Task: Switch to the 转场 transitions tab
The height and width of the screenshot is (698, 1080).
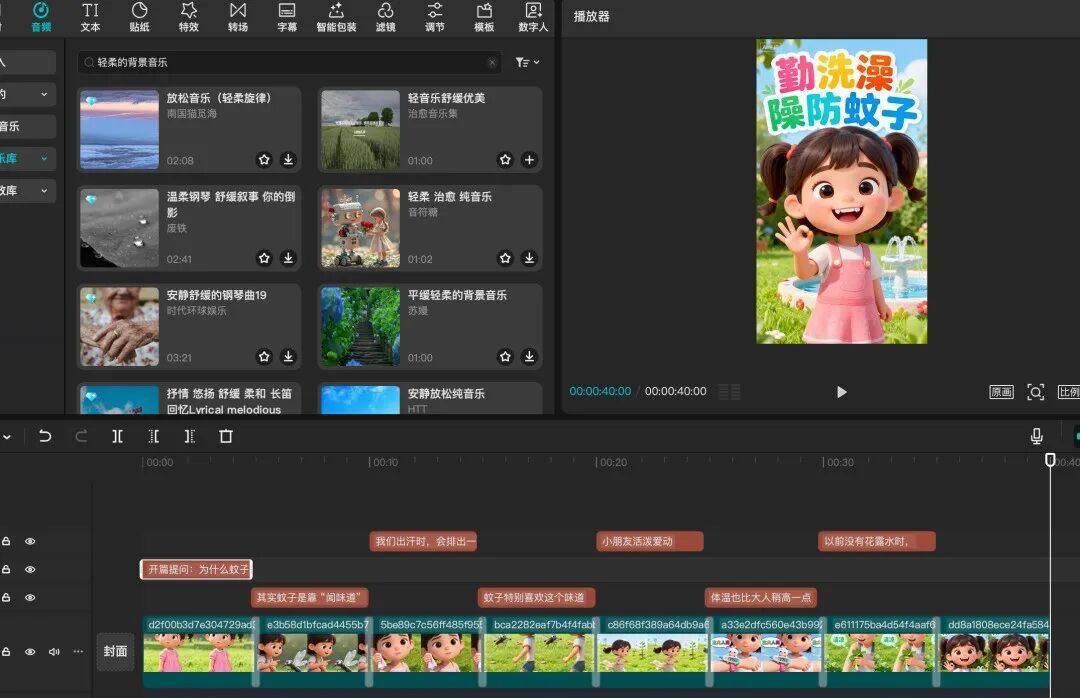Action: point(238,17)
